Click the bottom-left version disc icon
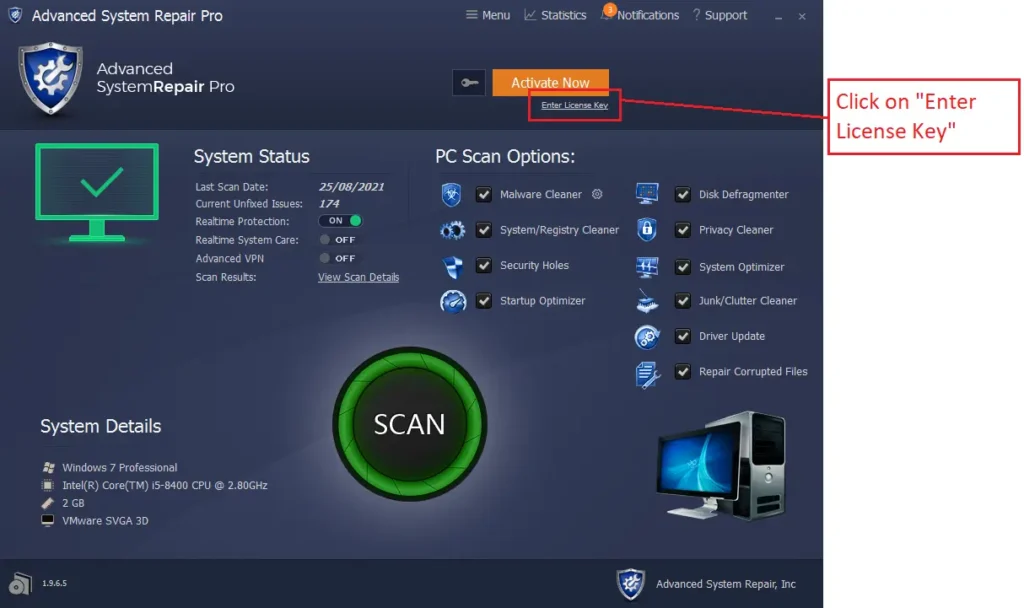This screenshot has width=1024, height=608. point(20,583)
